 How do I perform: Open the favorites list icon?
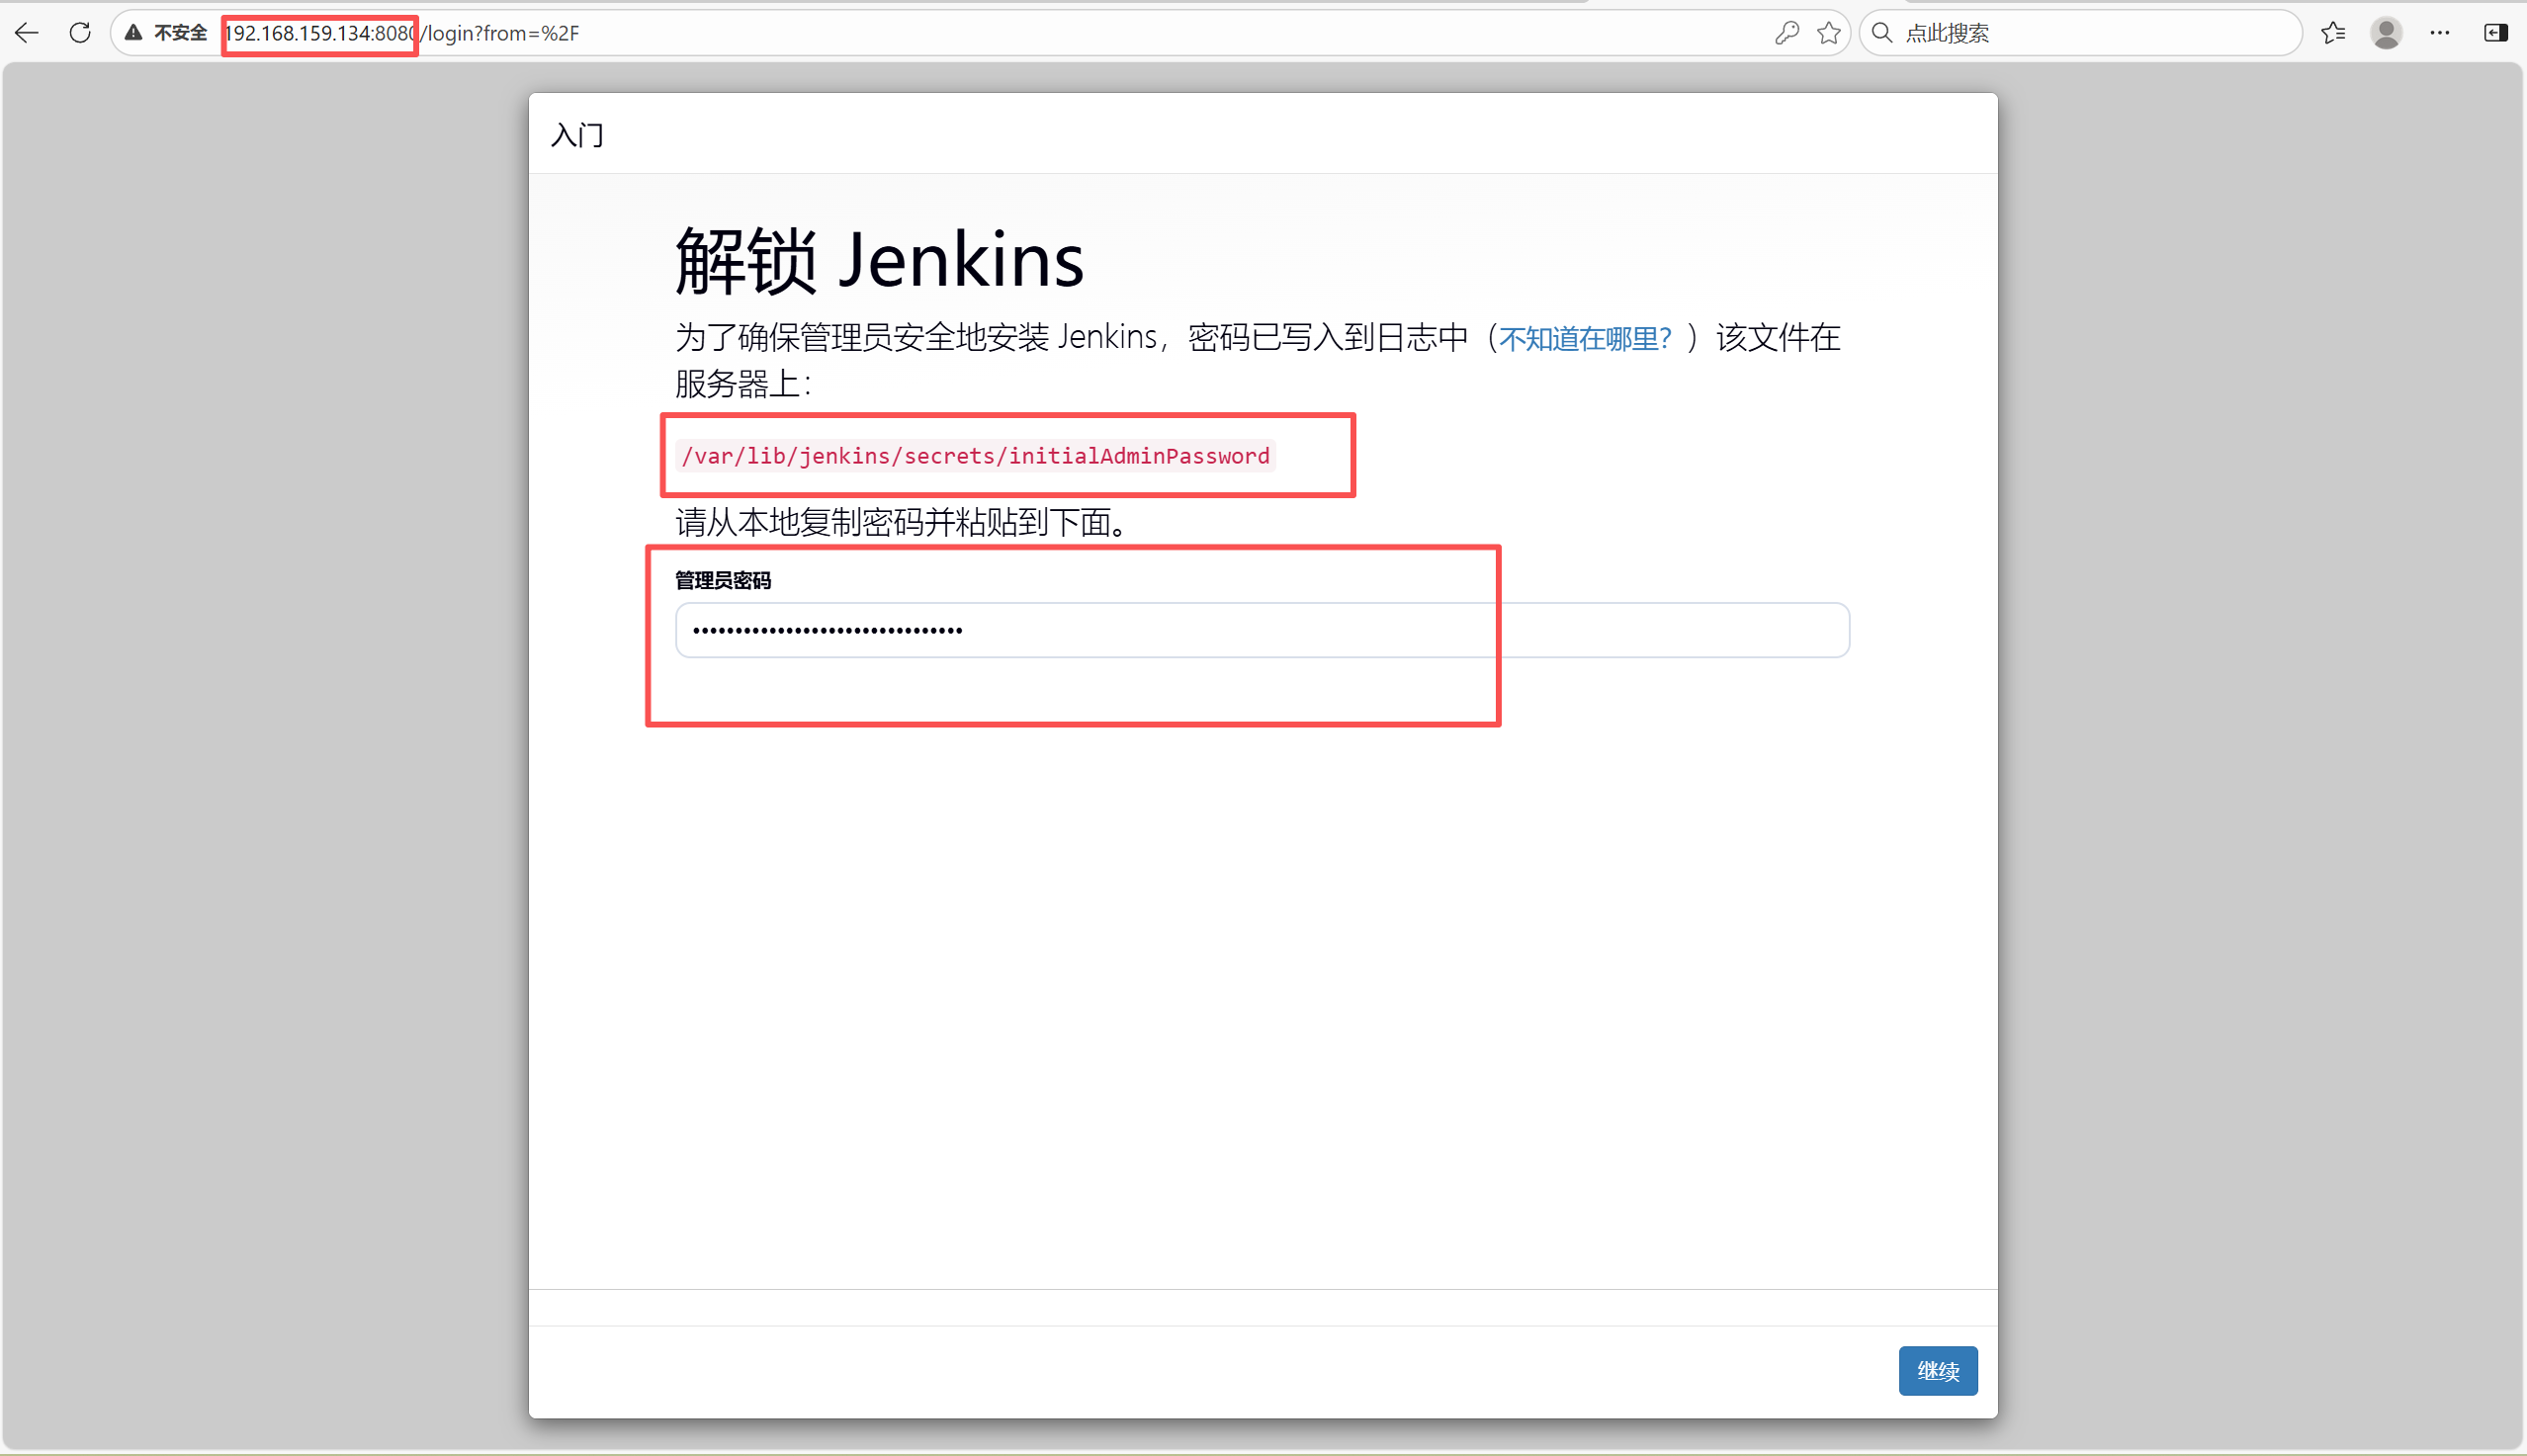[2333, 33]
